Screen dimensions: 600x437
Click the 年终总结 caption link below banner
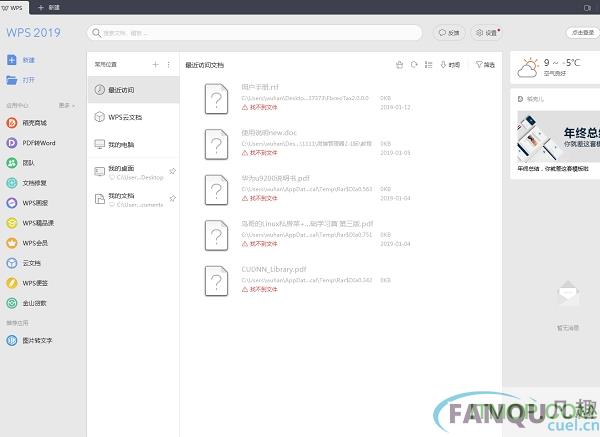point(553,168)
